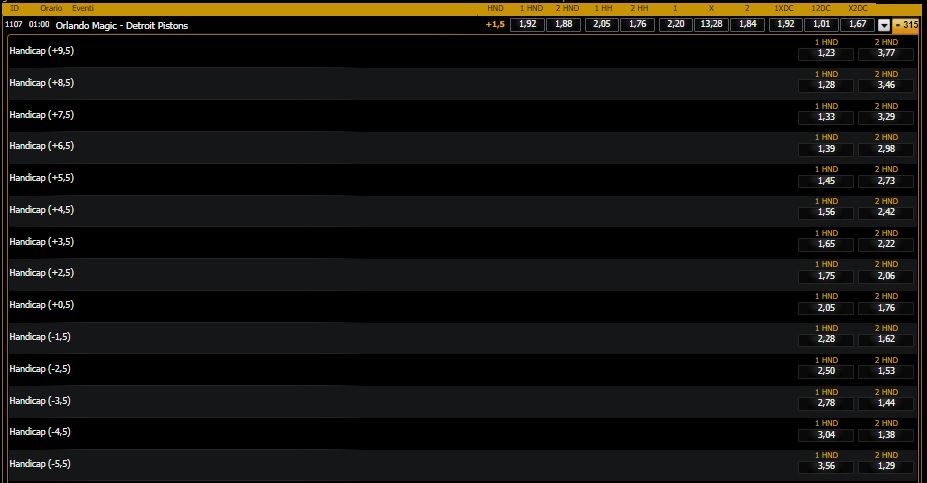Select Handicap (+2,5) 1 HND odds 1,75
Screen dimensions: 927x483
tap(826, 275)
